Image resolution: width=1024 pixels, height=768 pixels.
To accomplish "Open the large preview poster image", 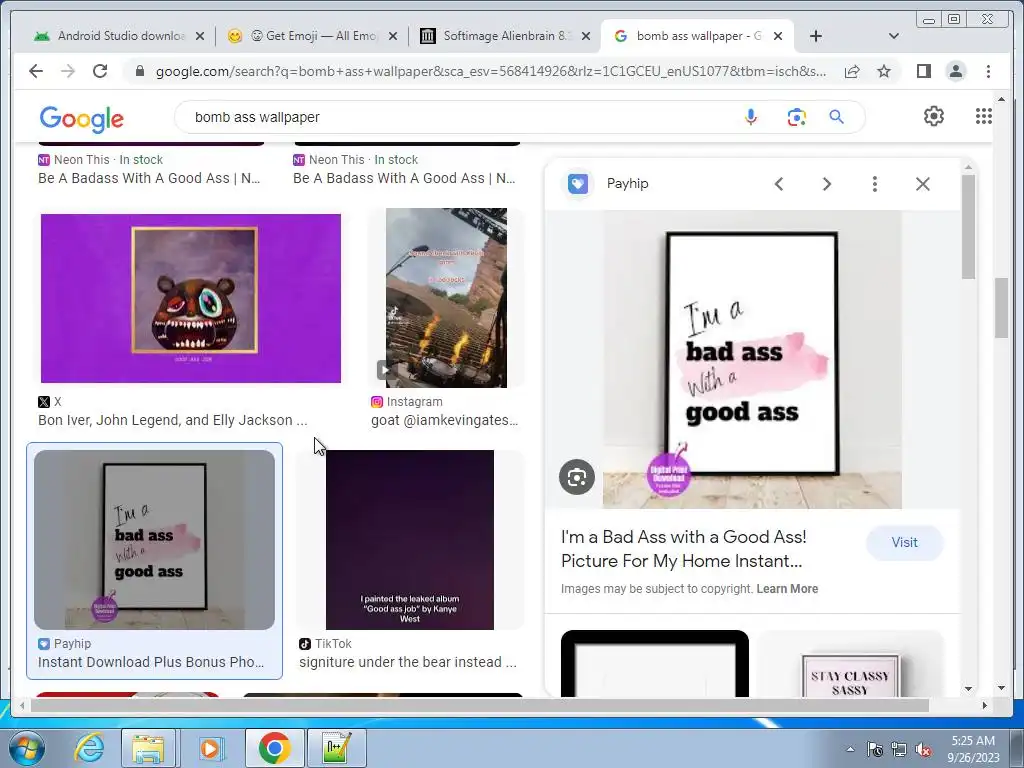I will (752, 360).
